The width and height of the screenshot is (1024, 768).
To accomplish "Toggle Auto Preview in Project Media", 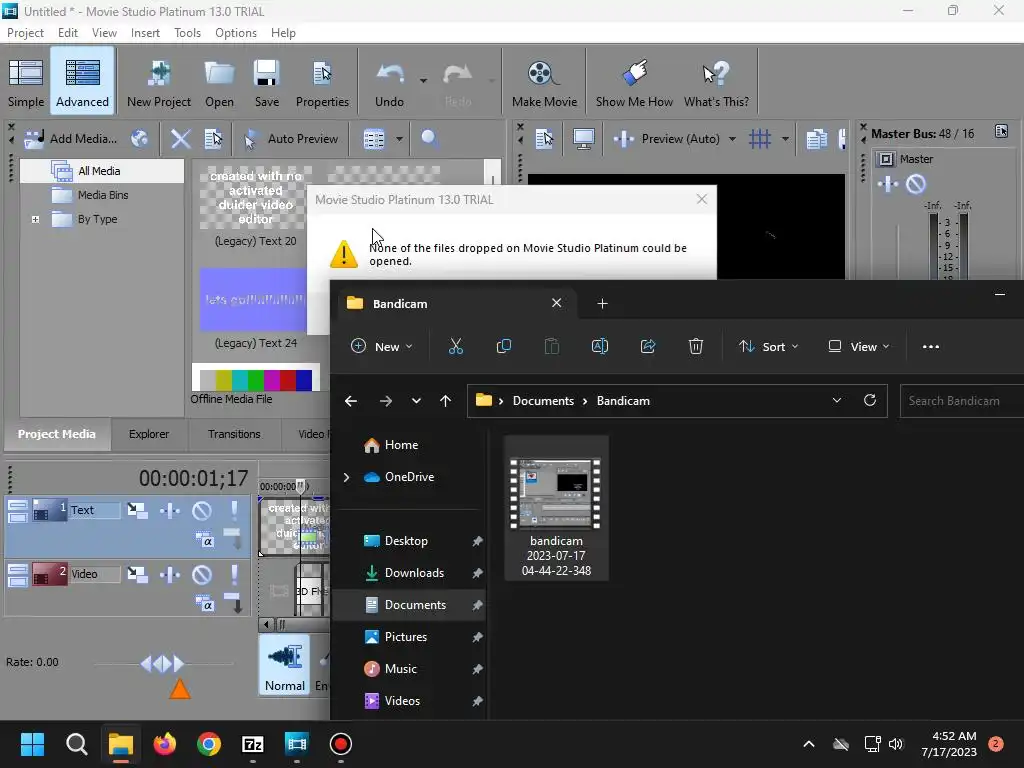I will point(291,138).
